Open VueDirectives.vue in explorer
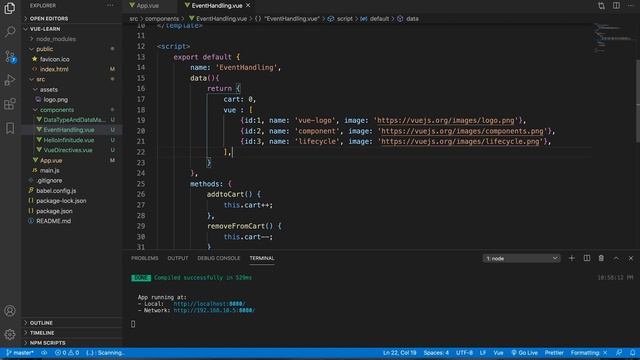The width and height of the screenshot is (640, 360). click(x=68, y=150)
